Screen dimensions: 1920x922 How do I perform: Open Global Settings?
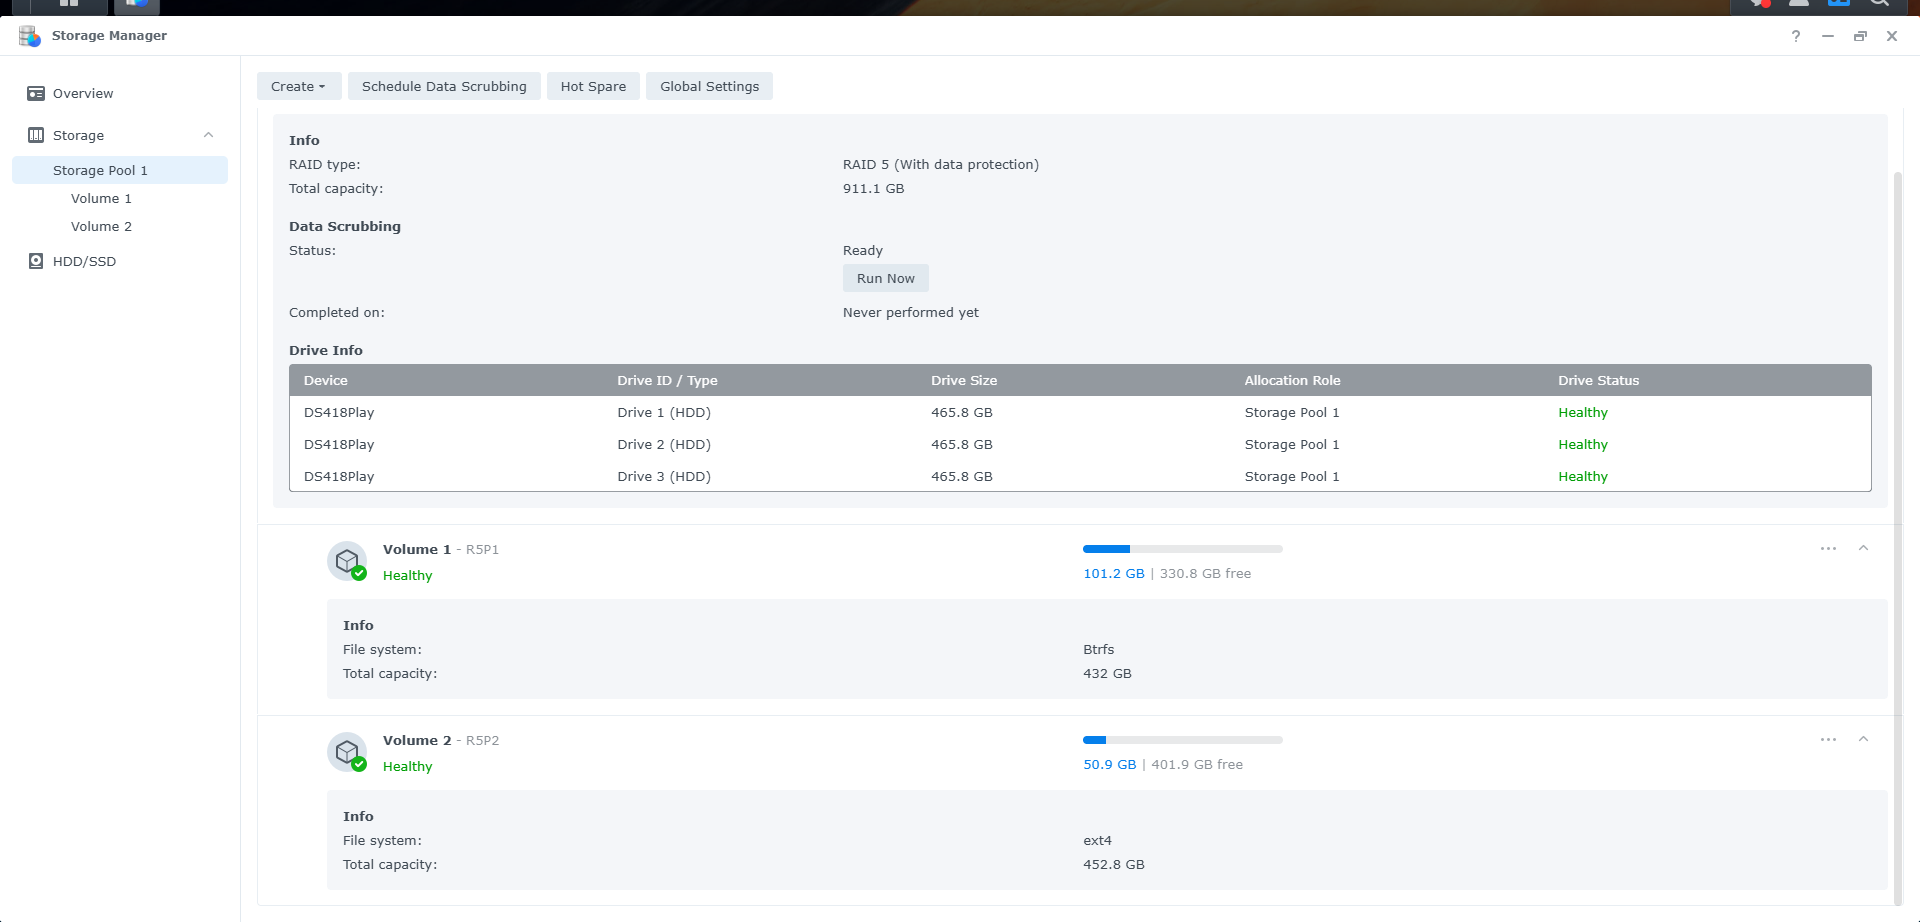[x=709, y=86]
